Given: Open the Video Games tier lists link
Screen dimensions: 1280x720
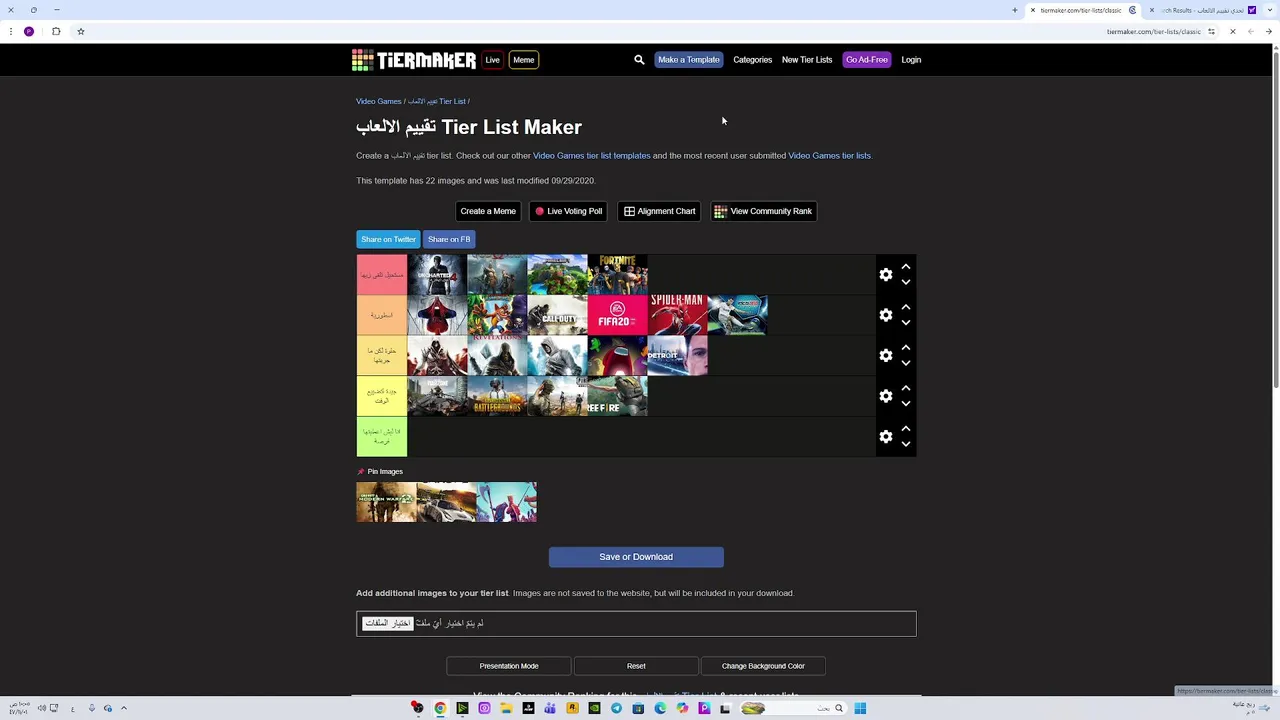Looking at the screenshot, I should pos(829,156).
